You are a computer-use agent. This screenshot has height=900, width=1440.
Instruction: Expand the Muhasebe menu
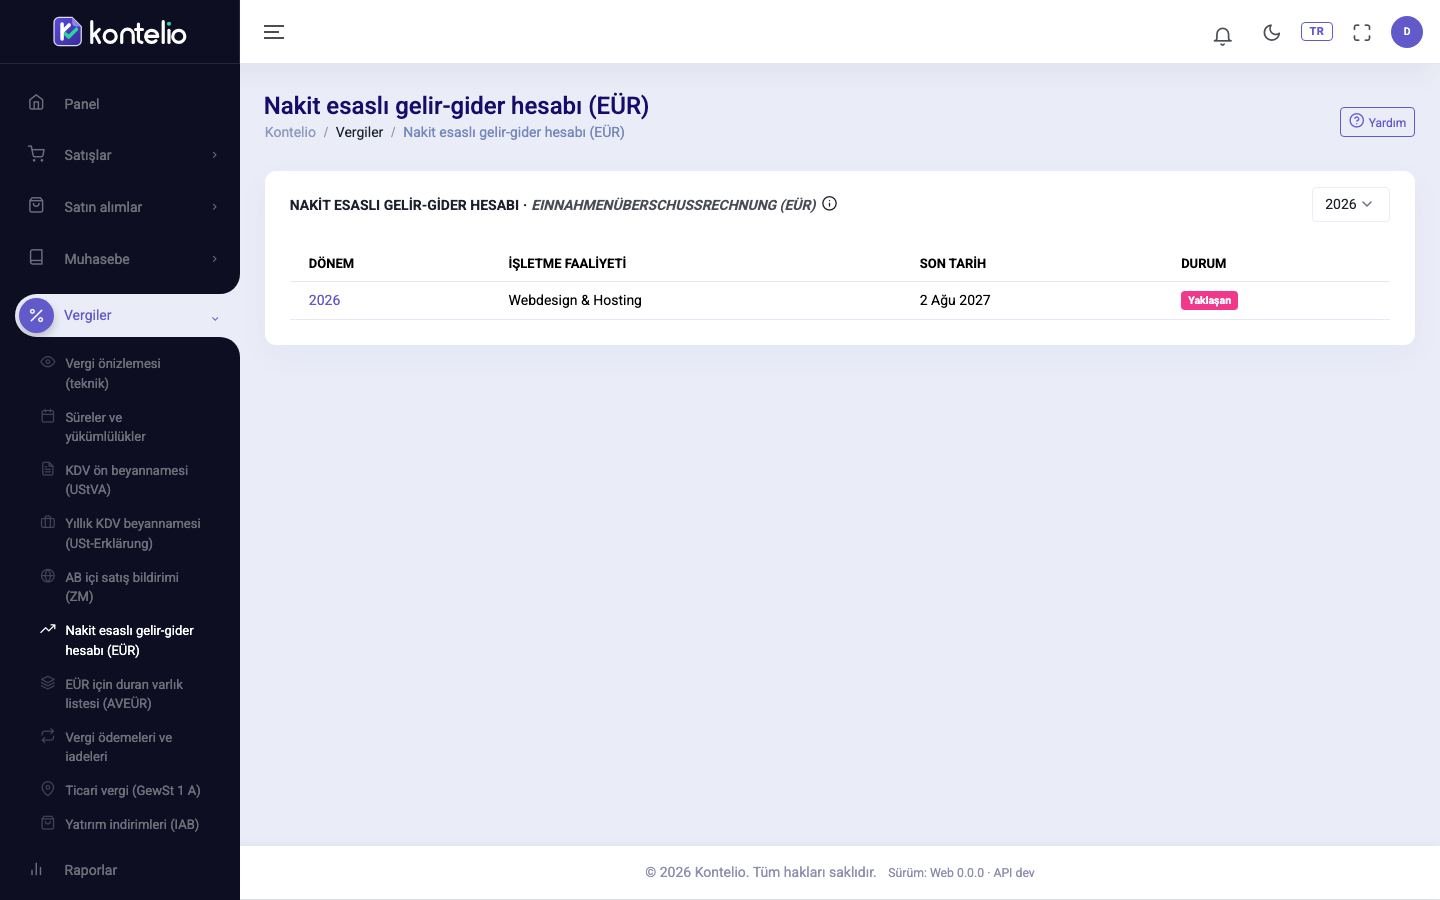[120, 259]
